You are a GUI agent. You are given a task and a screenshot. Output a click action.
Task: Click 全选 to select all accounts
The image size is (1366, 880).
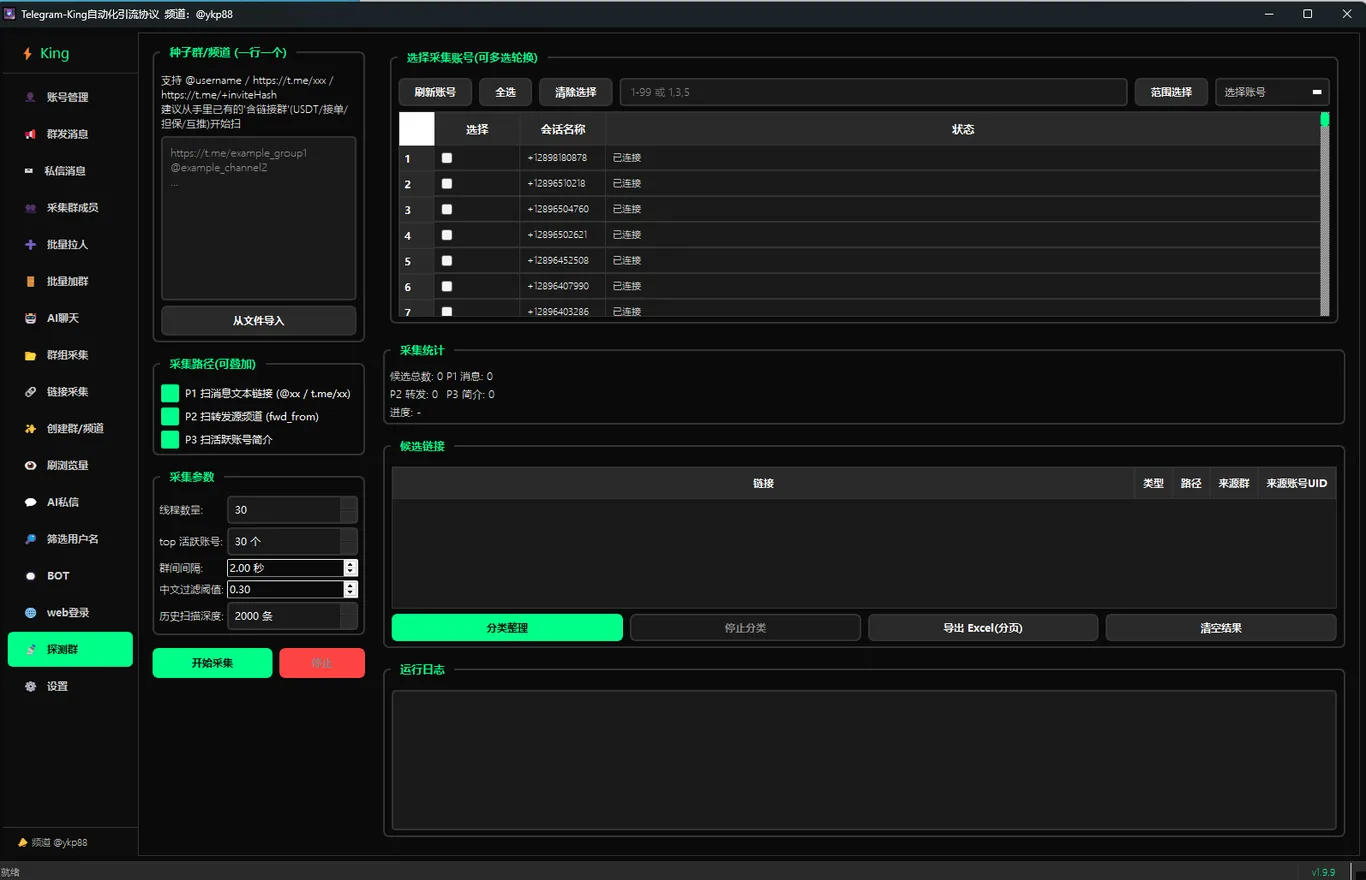[505, 92]
